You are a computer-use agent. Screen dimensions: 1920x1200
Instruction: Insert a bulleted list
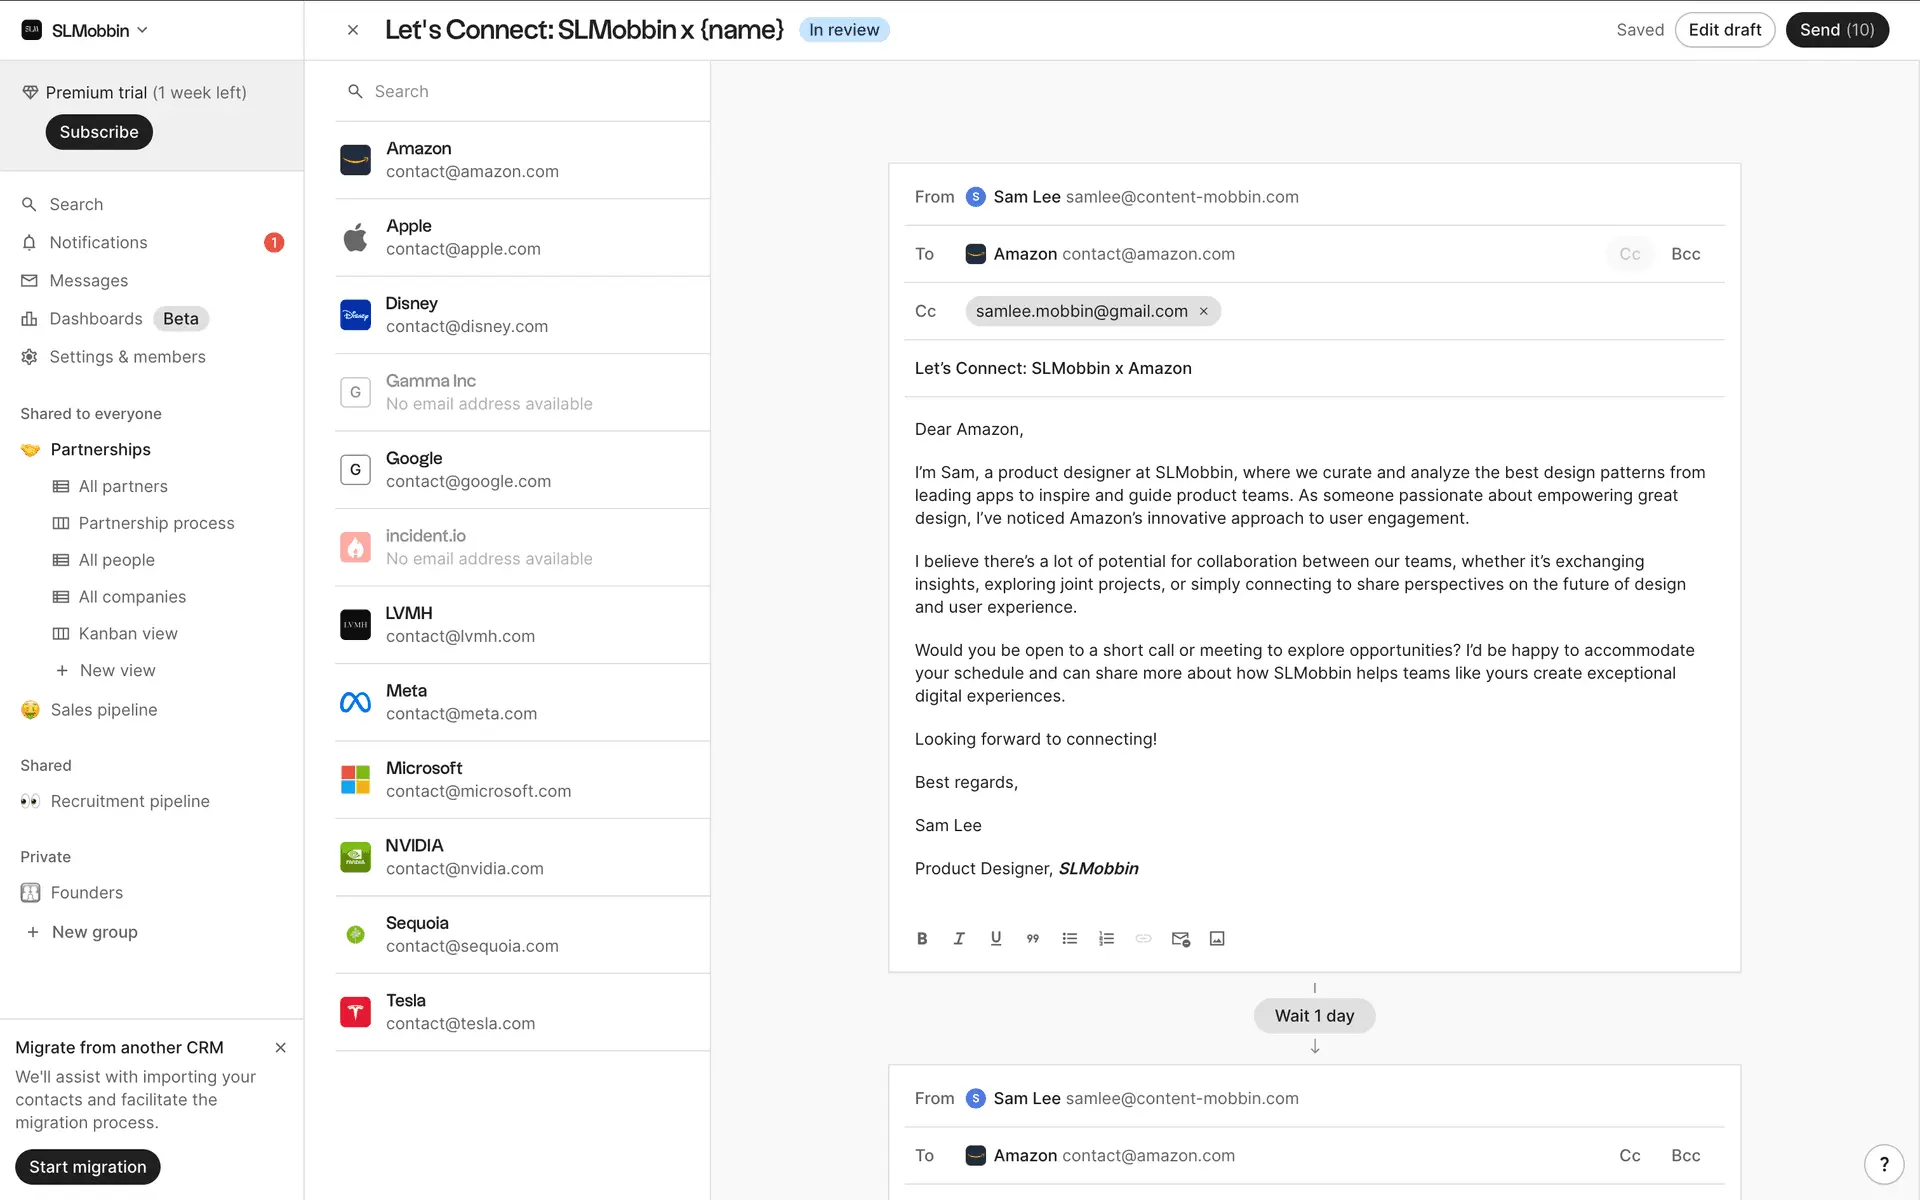(1070, 938)
